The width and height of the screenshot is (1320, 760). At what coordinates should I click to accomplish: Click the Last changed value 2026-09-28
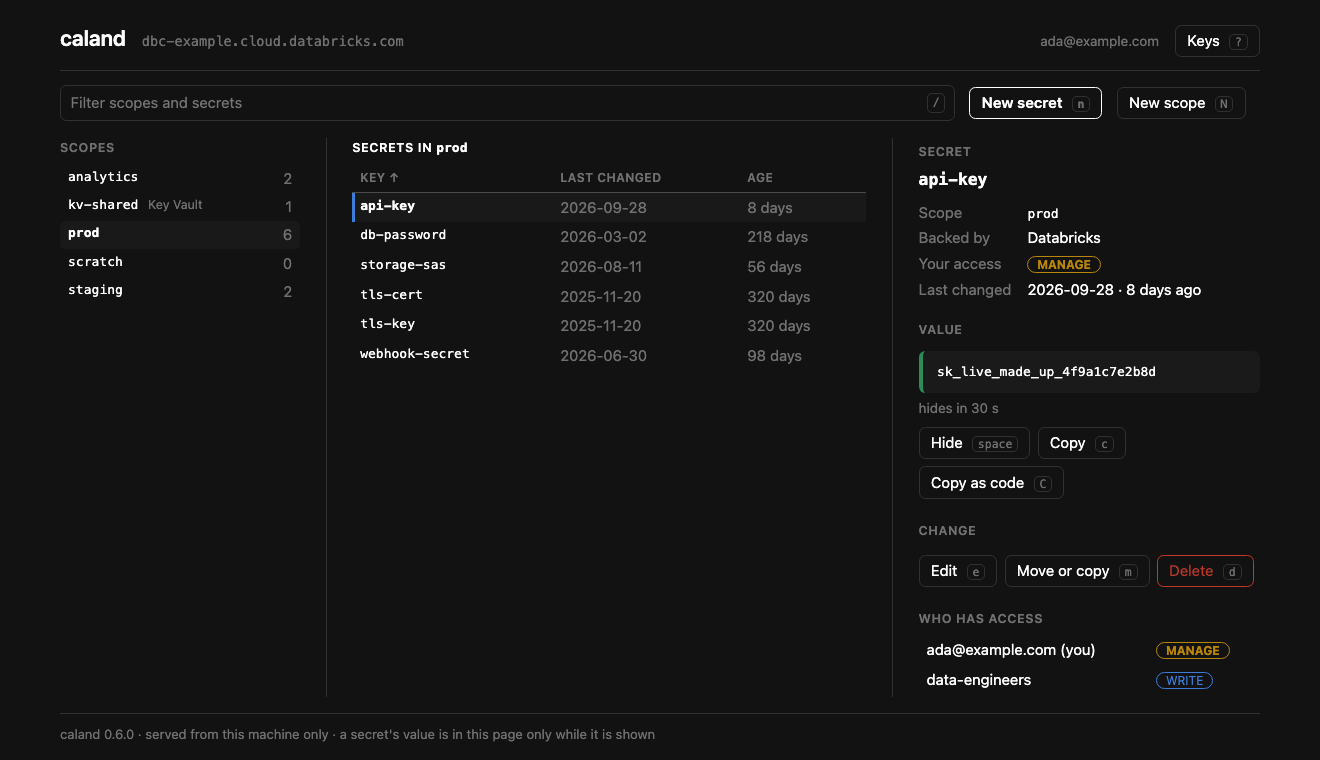click(1114, 290)
